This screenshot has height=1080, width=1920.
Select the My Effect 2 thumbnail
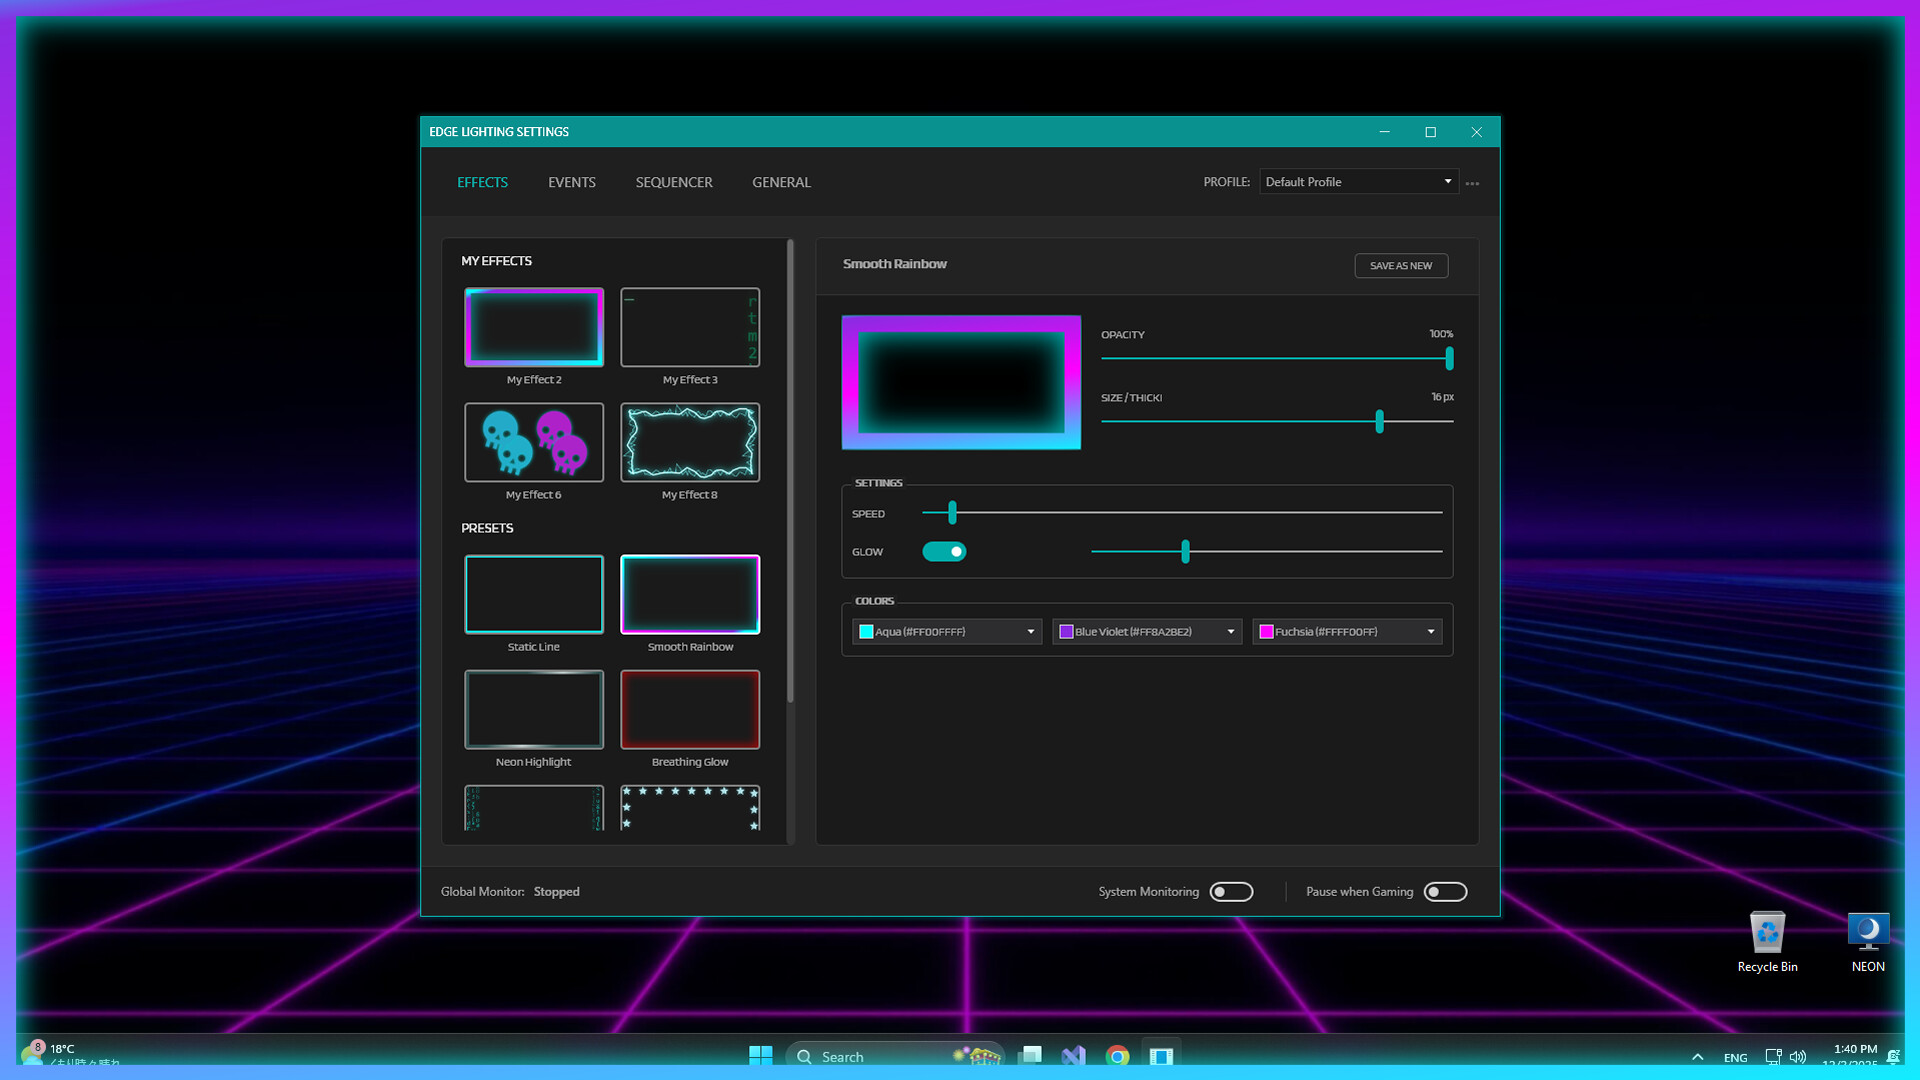(533, 327)
